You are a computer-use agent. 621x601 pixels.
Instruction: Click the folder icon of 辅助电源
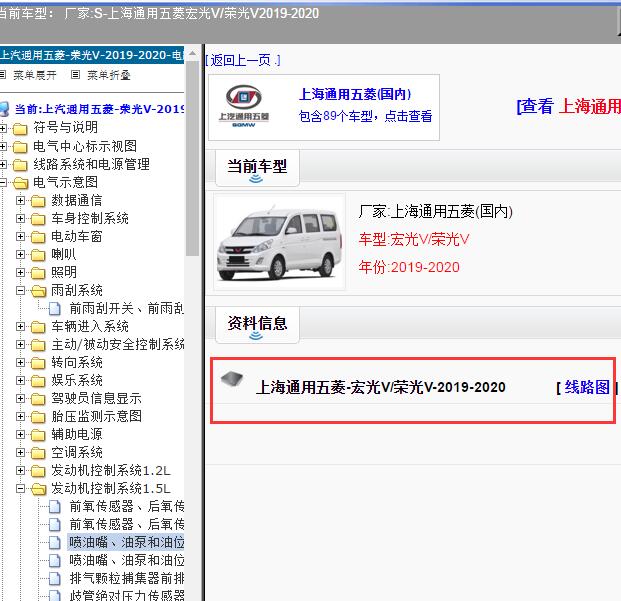coord(38,435)
